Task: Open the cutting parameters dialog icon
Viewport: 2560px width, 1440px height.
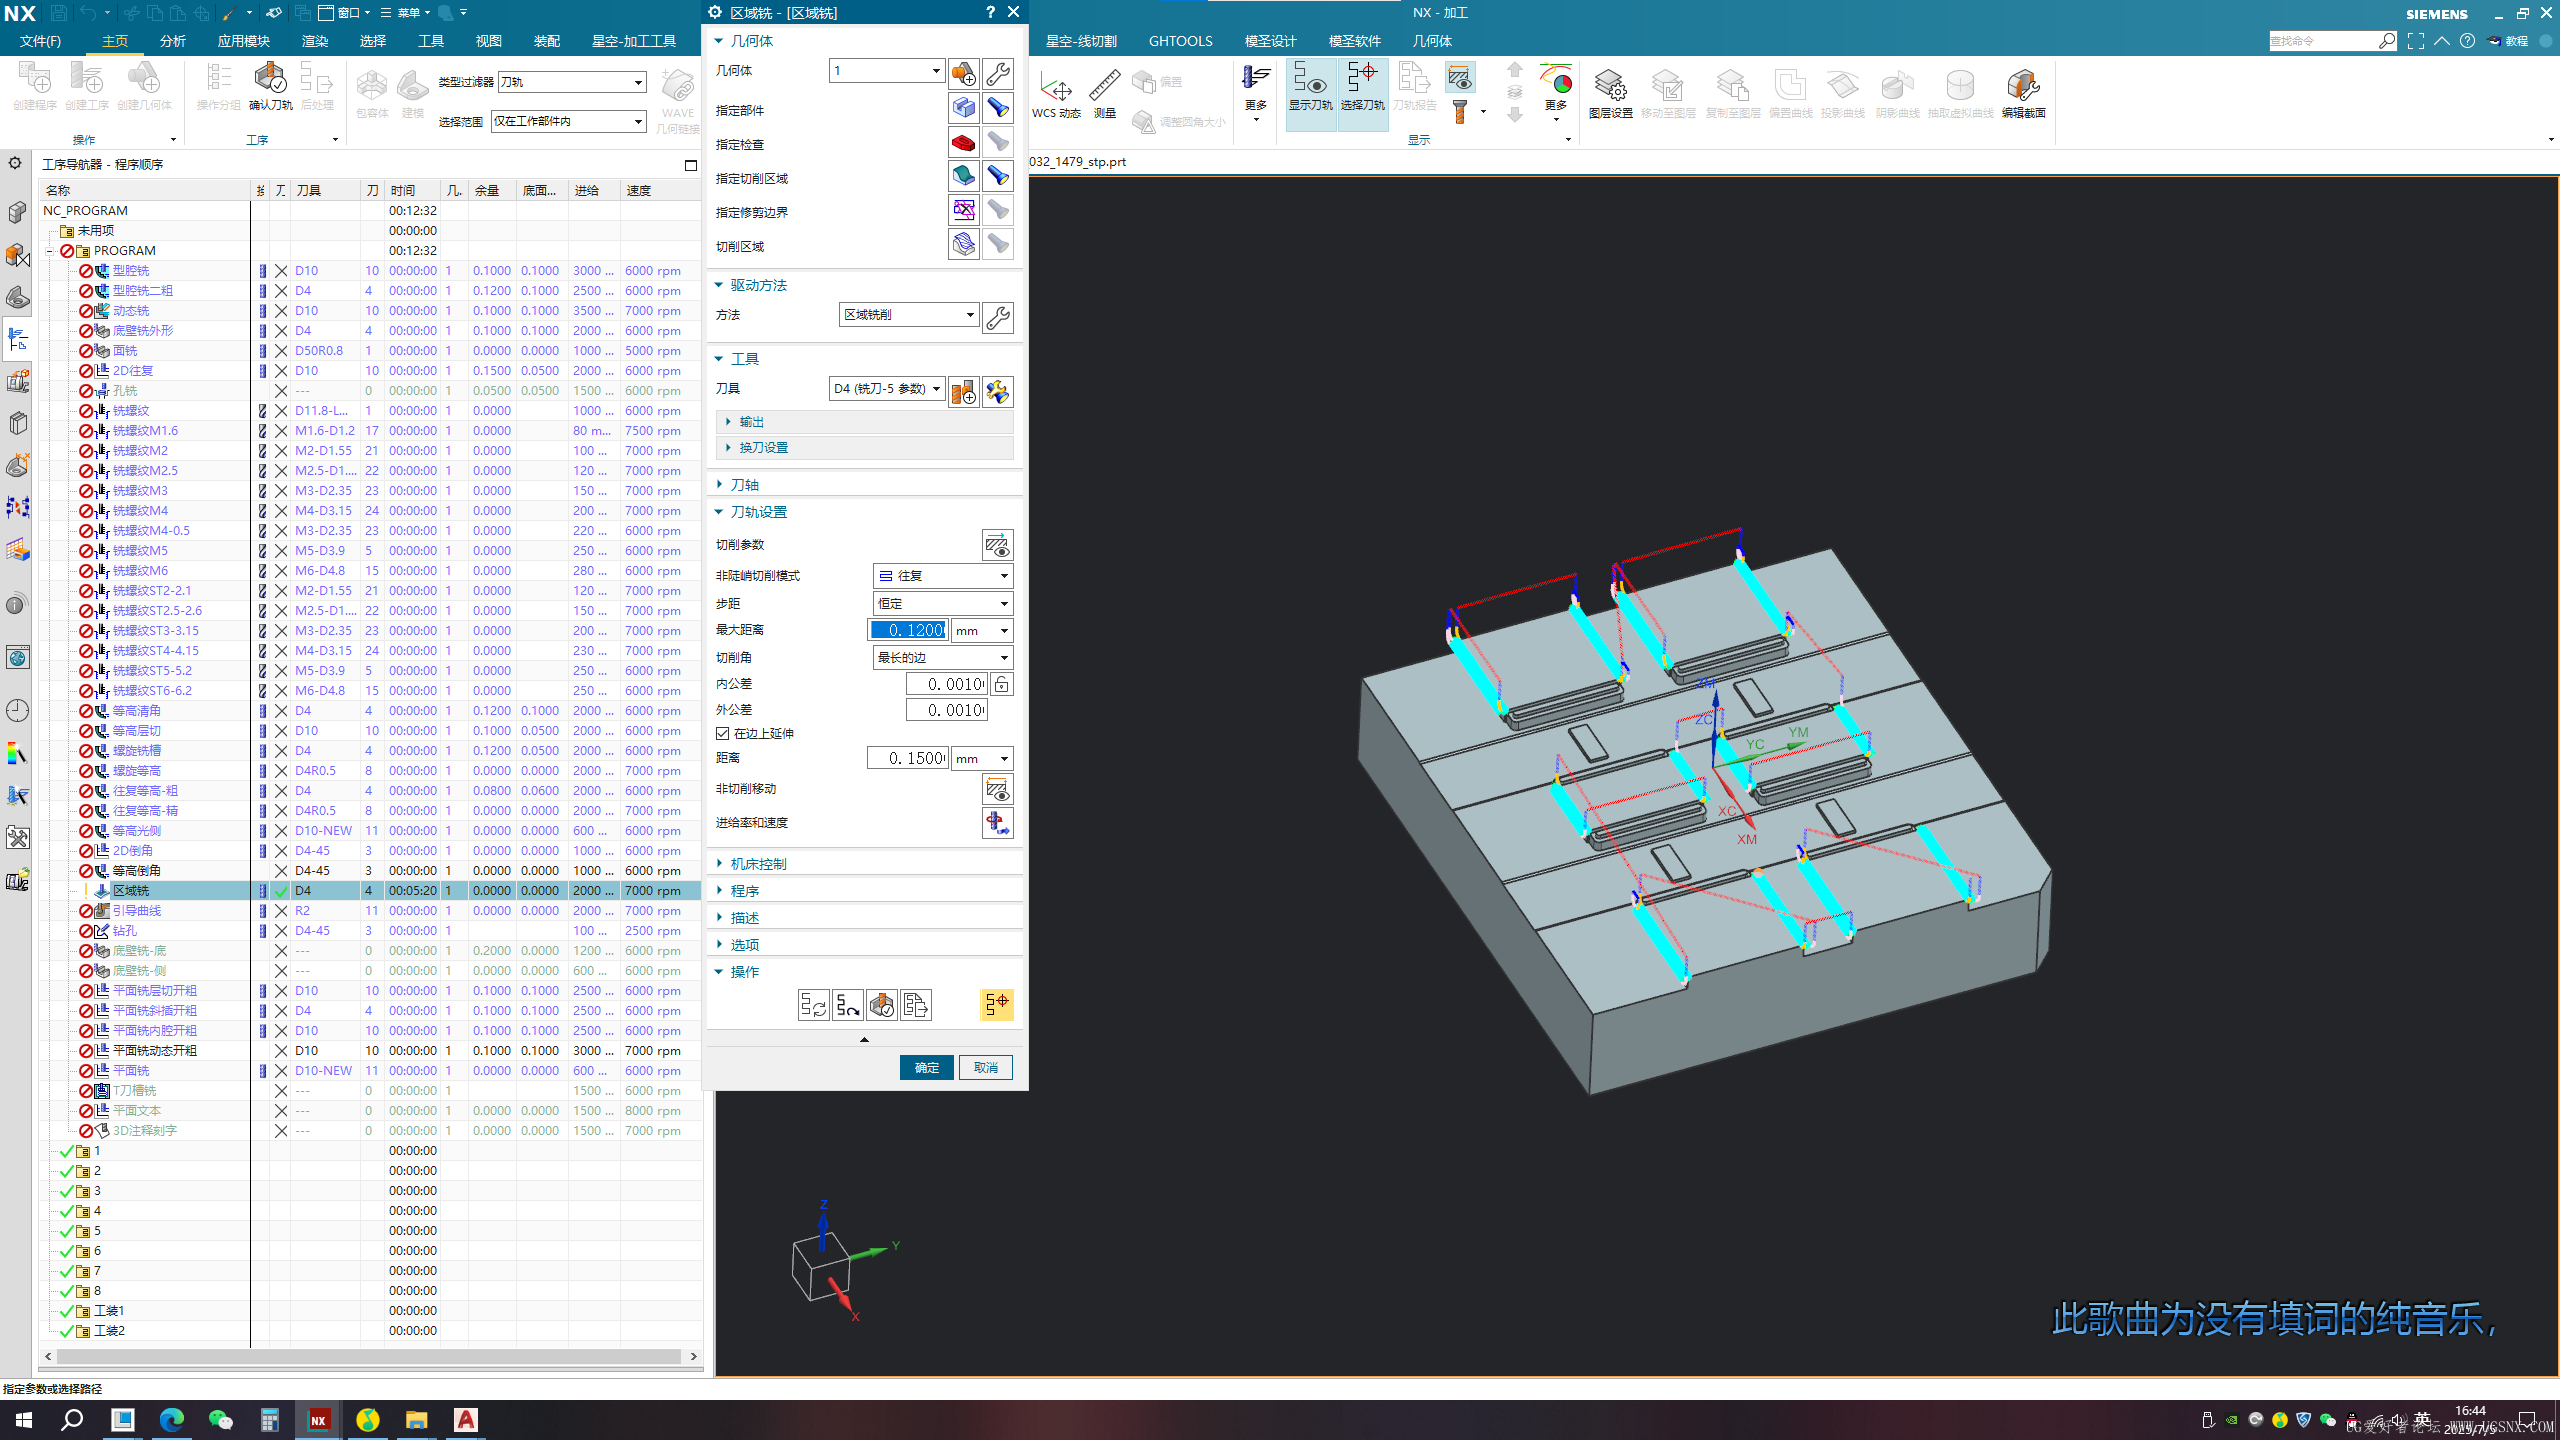Action: pos(997,545)
